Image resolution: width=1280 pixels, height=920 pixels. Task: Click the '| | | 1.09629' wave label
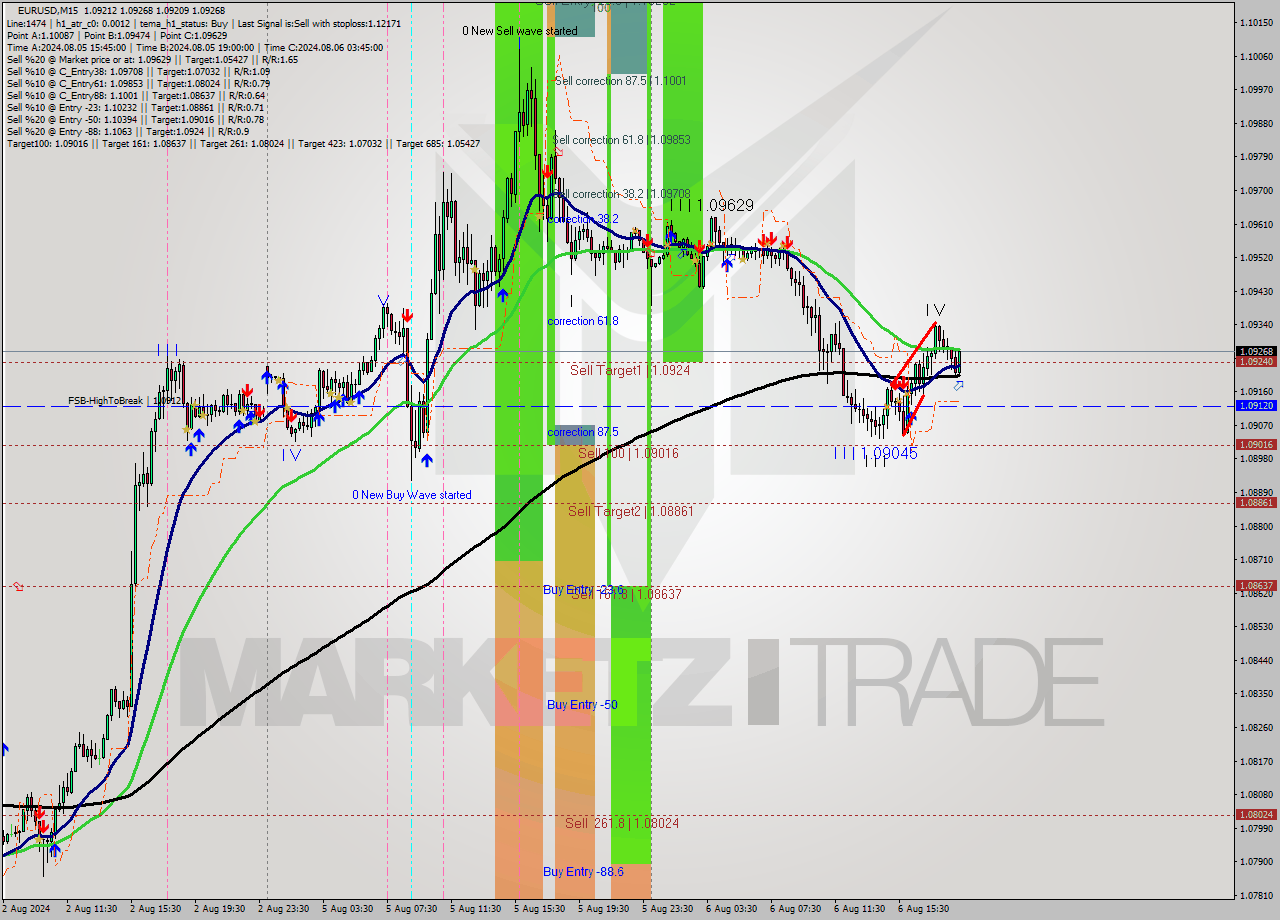[x=712, y=205]
